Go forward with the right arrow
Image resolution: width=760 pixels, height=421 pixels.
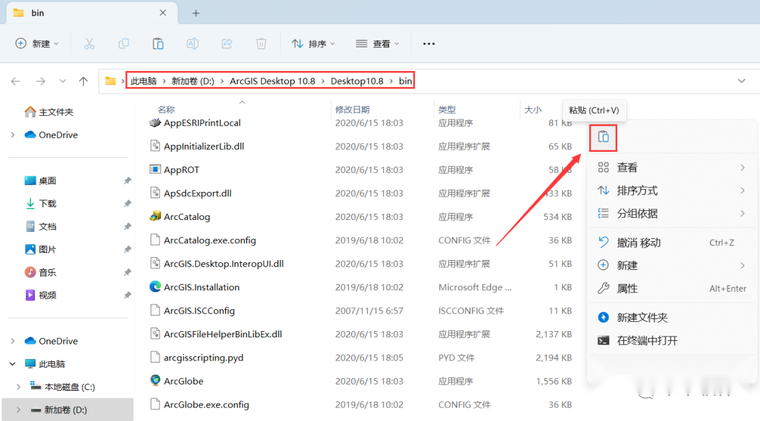tap(41, 81)
